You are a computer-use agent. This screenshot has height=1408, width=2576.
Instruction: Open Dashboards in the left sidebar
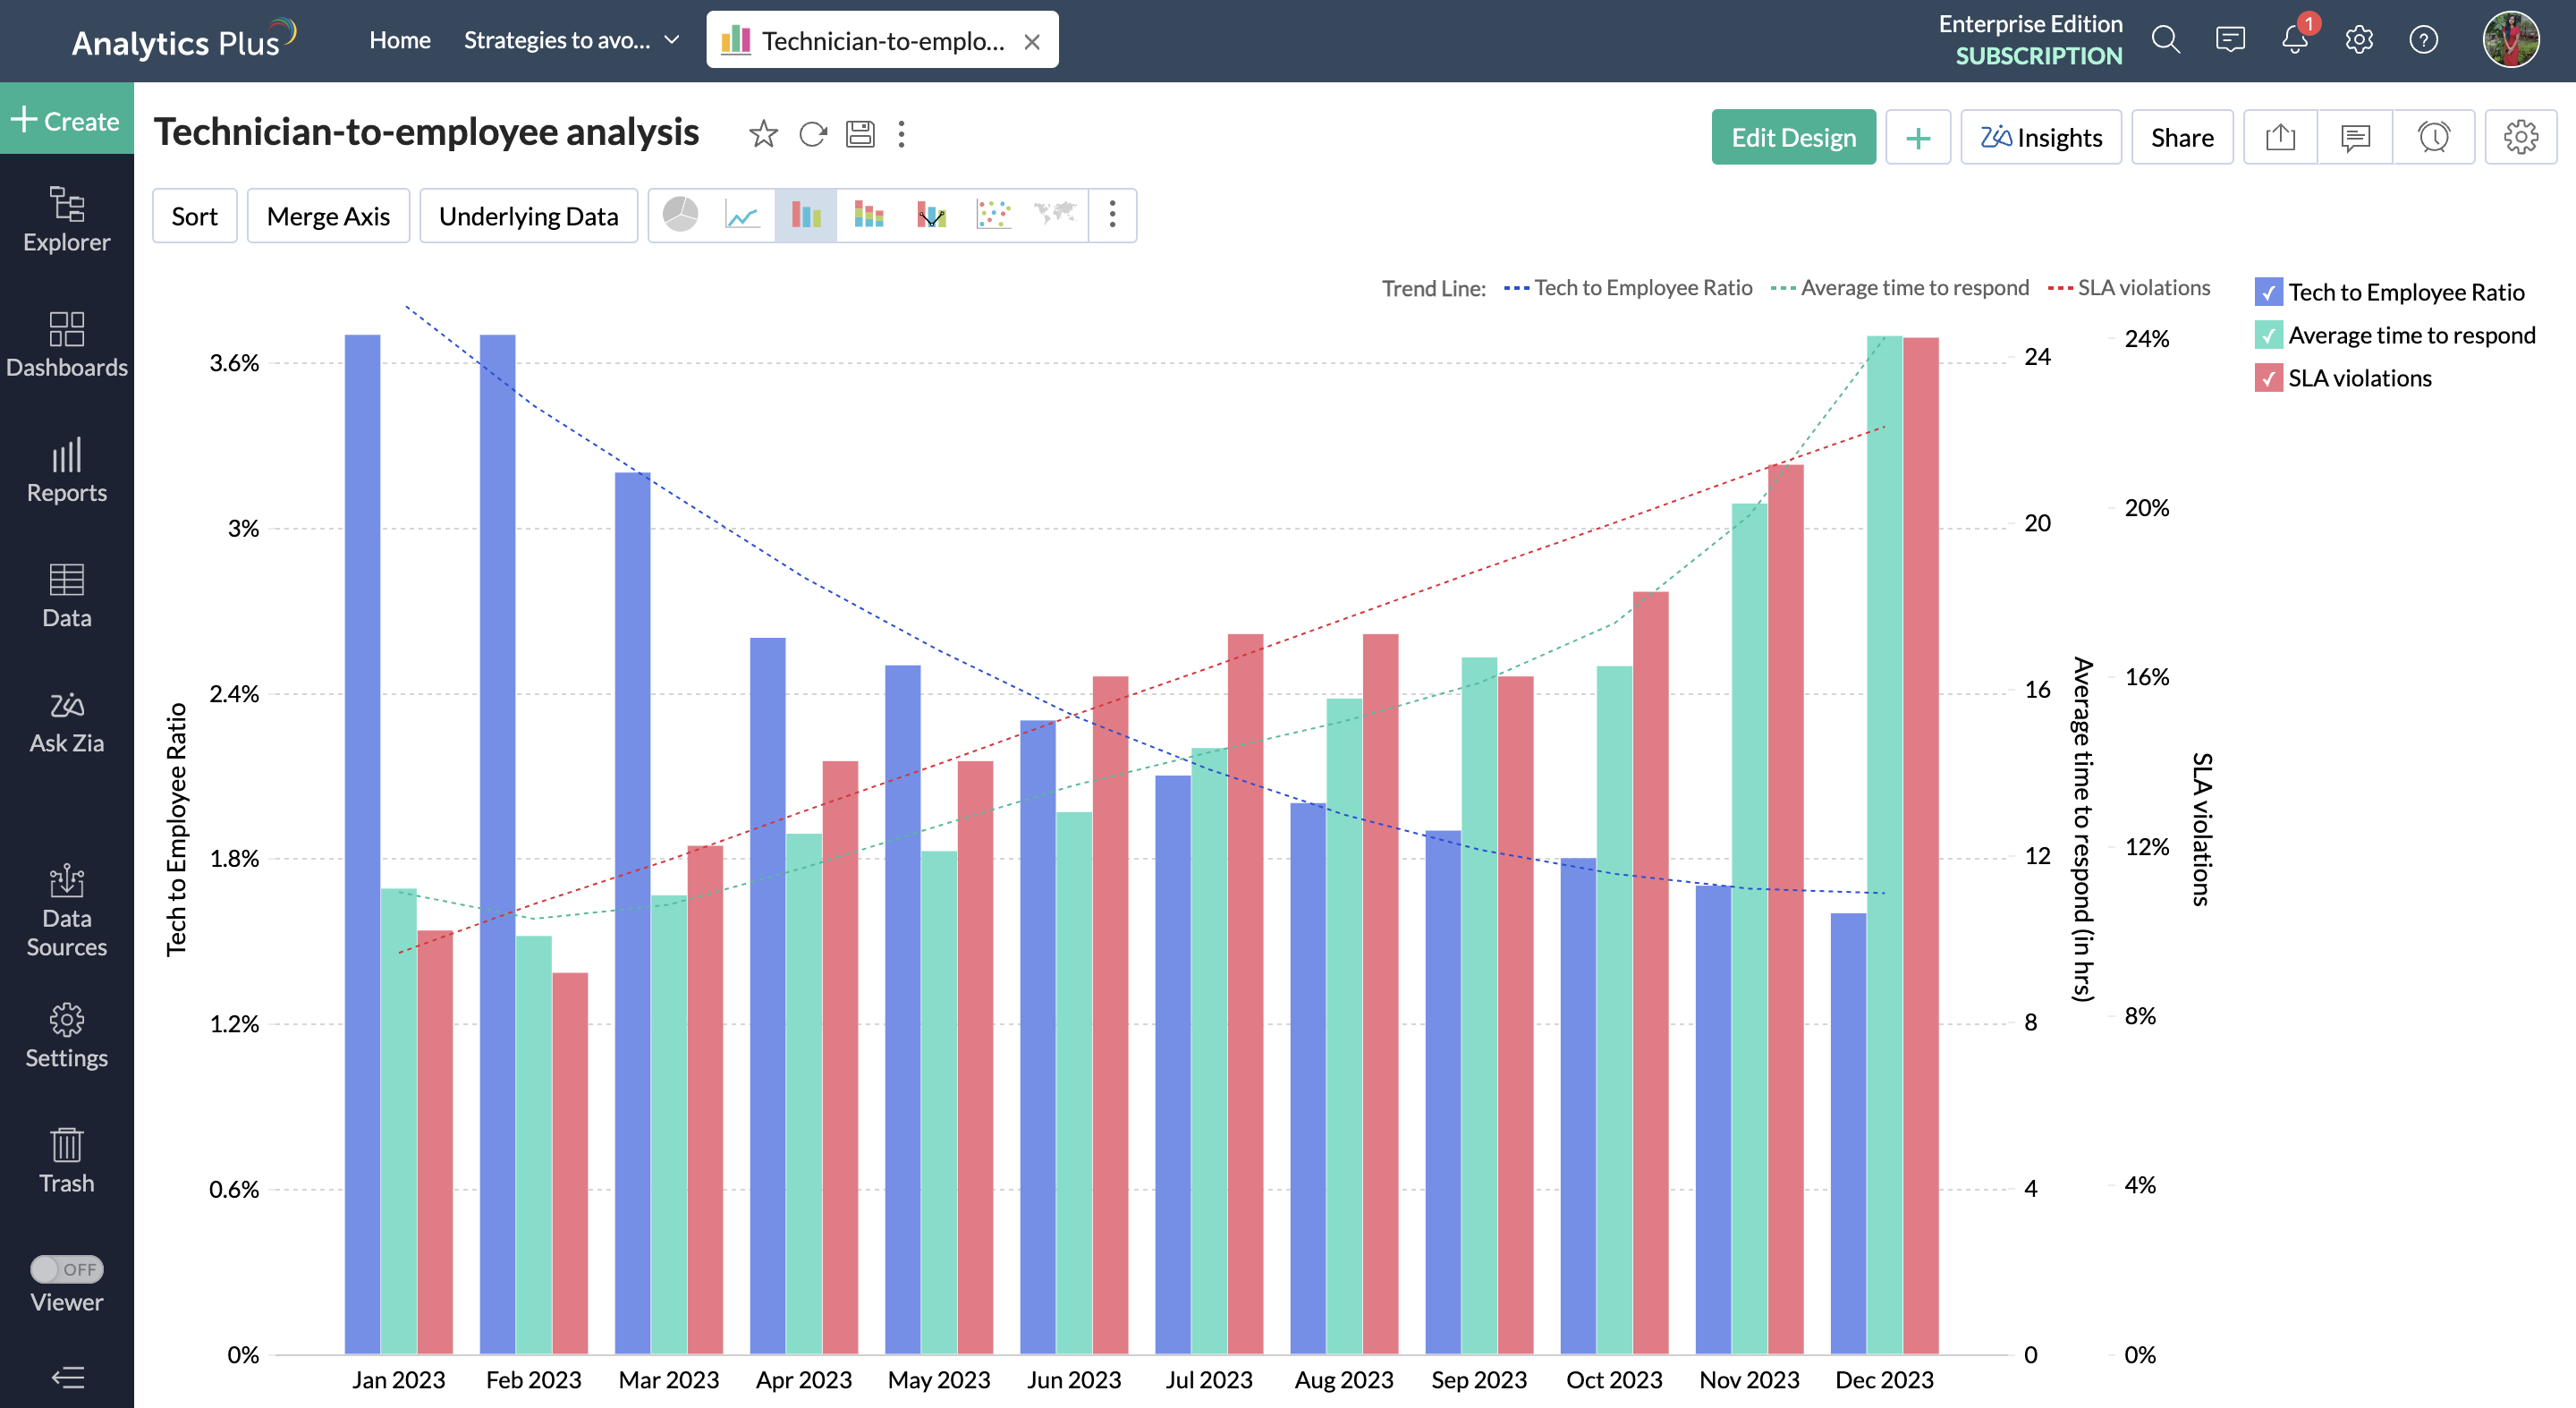coord(66,344)
